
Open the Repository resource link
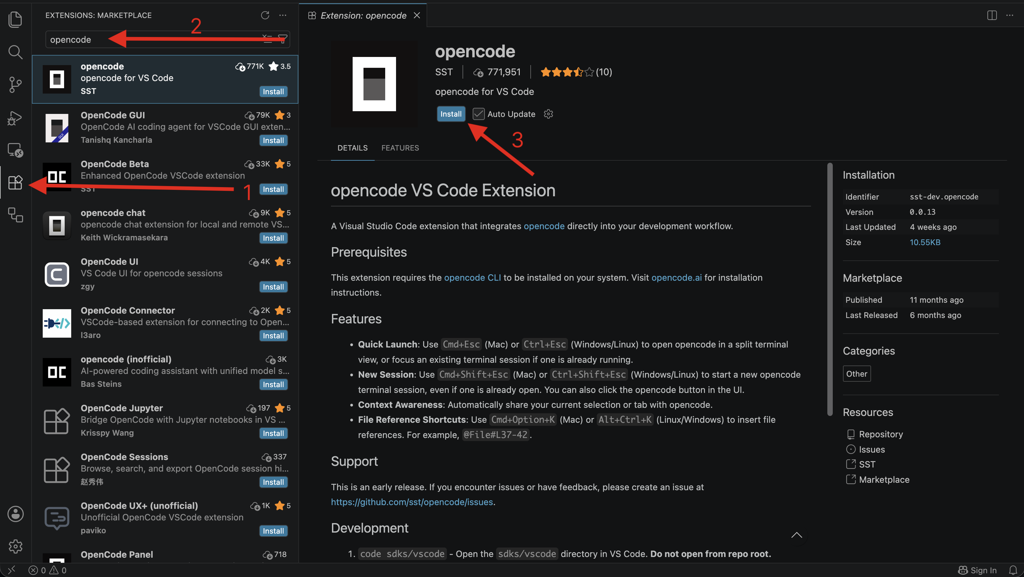(x=881, y=434)
